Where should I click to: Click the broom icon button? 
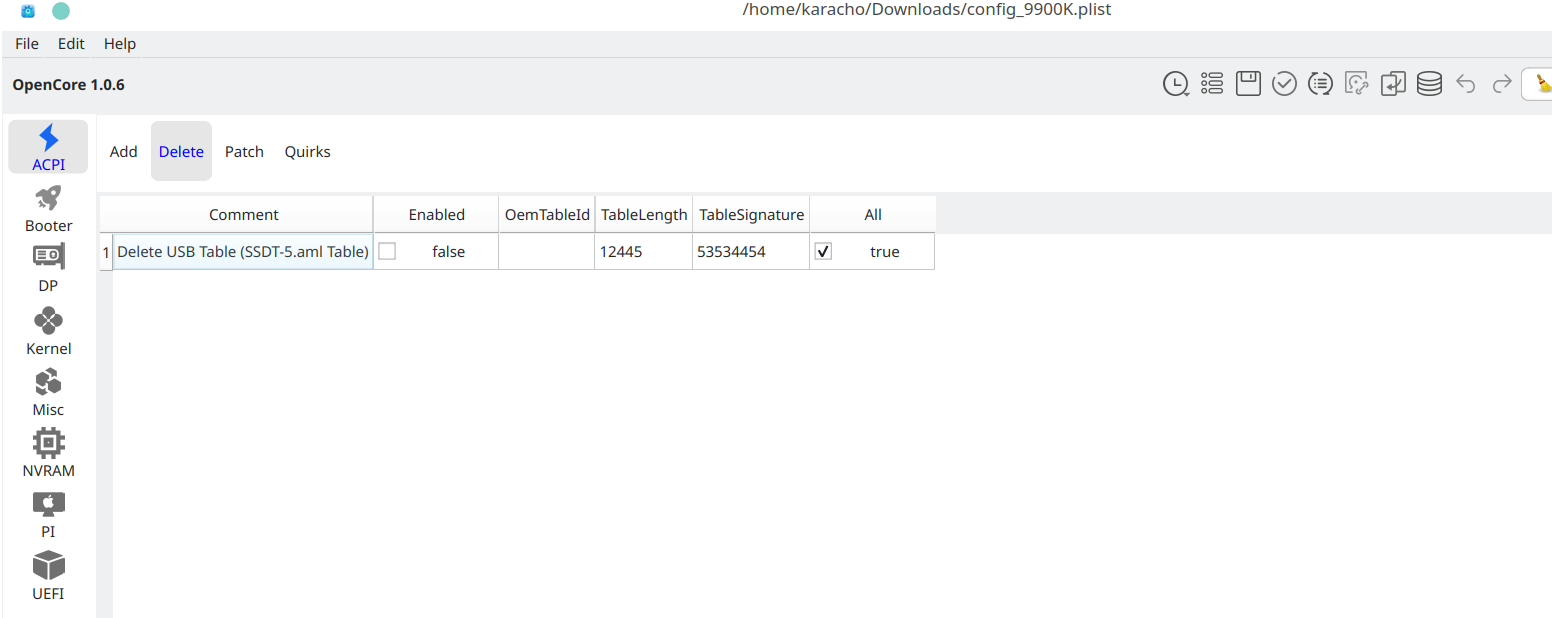click(1540, 84)
